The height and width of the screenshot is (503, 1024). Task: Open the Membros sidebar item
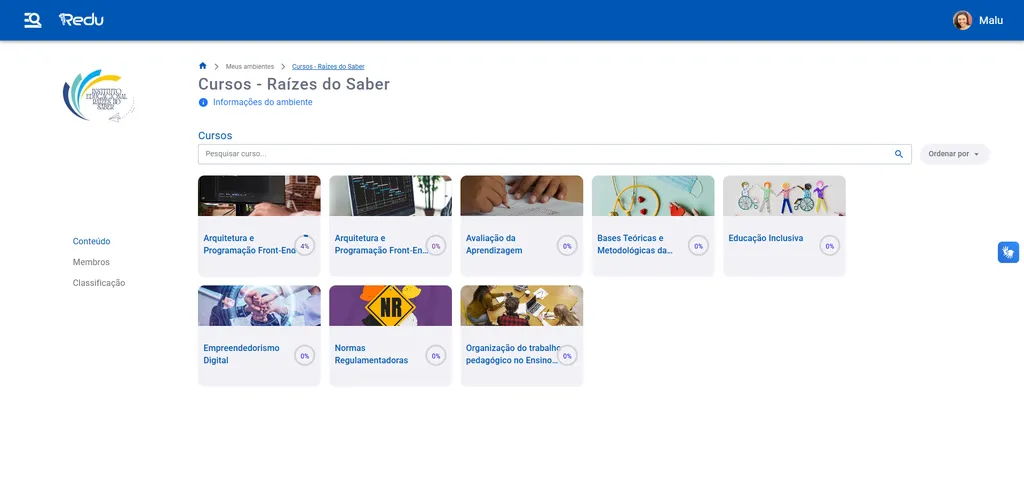point(91,262)
